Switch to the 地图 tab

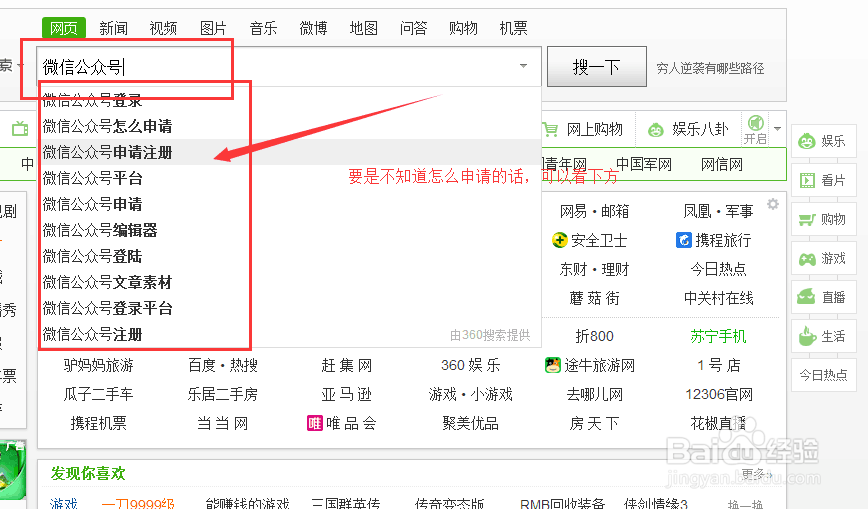coord(364,28)
